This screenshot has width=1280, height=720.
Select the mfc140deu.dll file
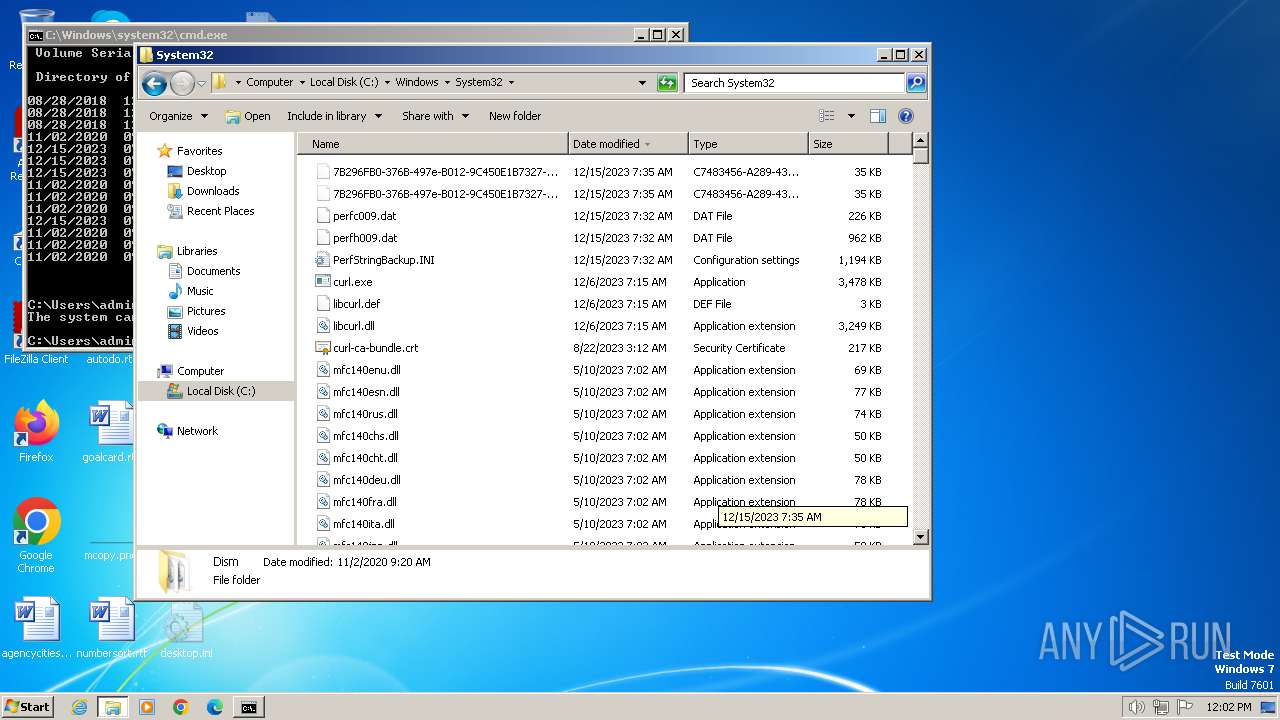pyautogui.click(x=366, y=480)
